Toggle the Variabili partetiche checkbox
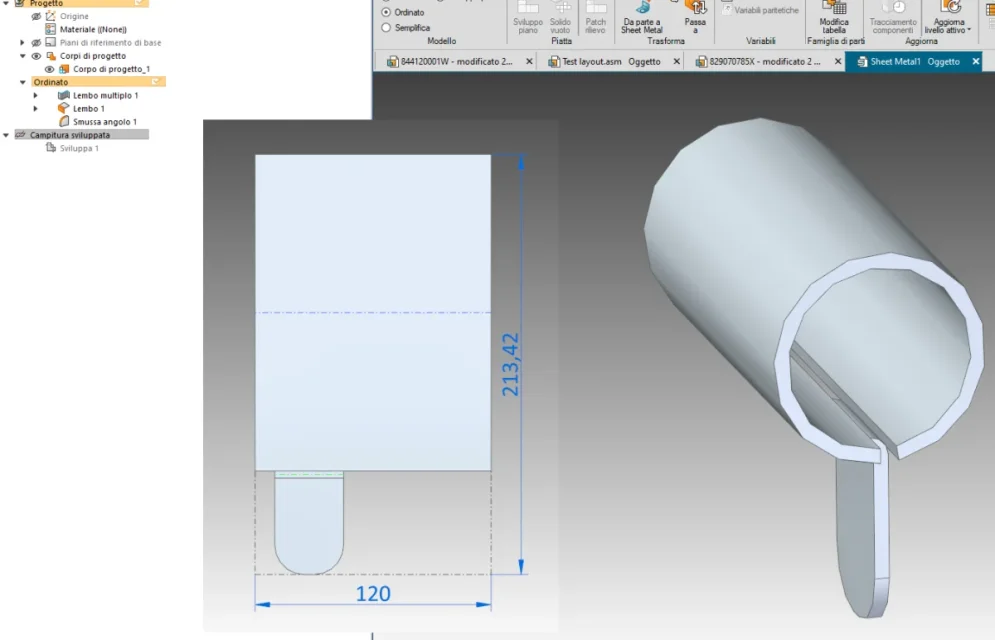This screenshot has width=995, height=640. click(727, 10)
